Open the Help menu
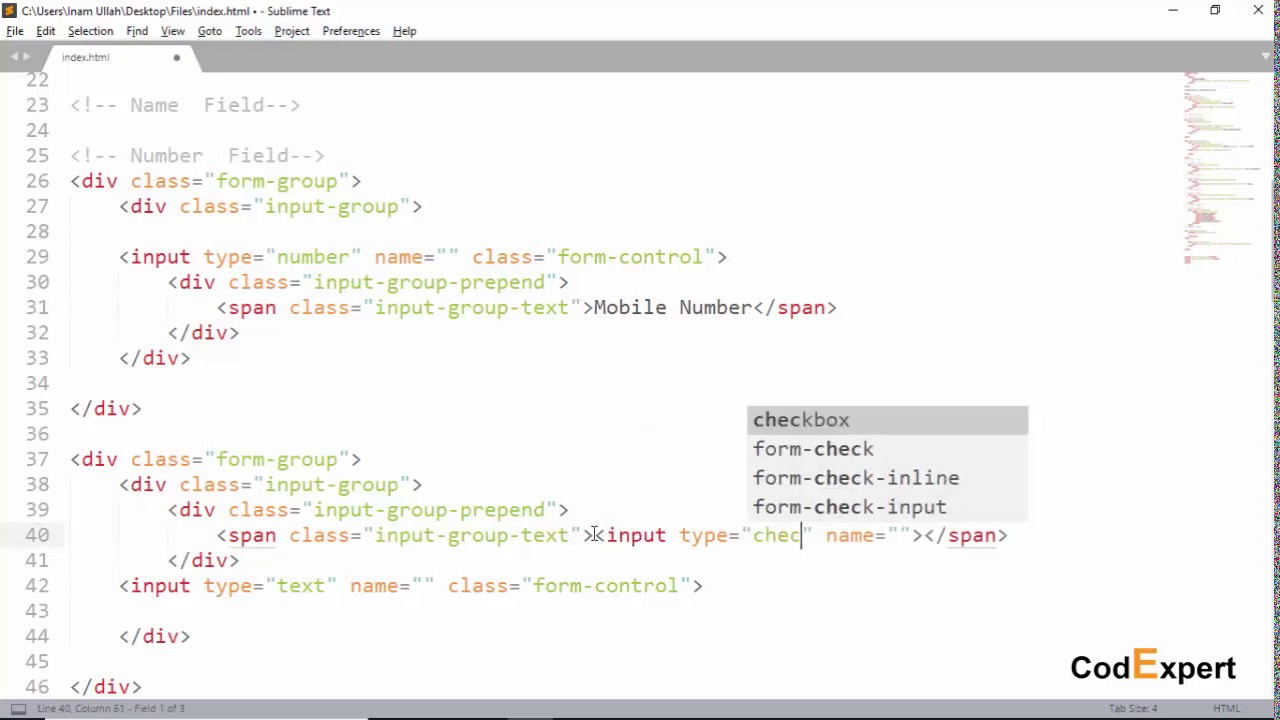This screenshot has width=1280, height=720. (404, 31)
